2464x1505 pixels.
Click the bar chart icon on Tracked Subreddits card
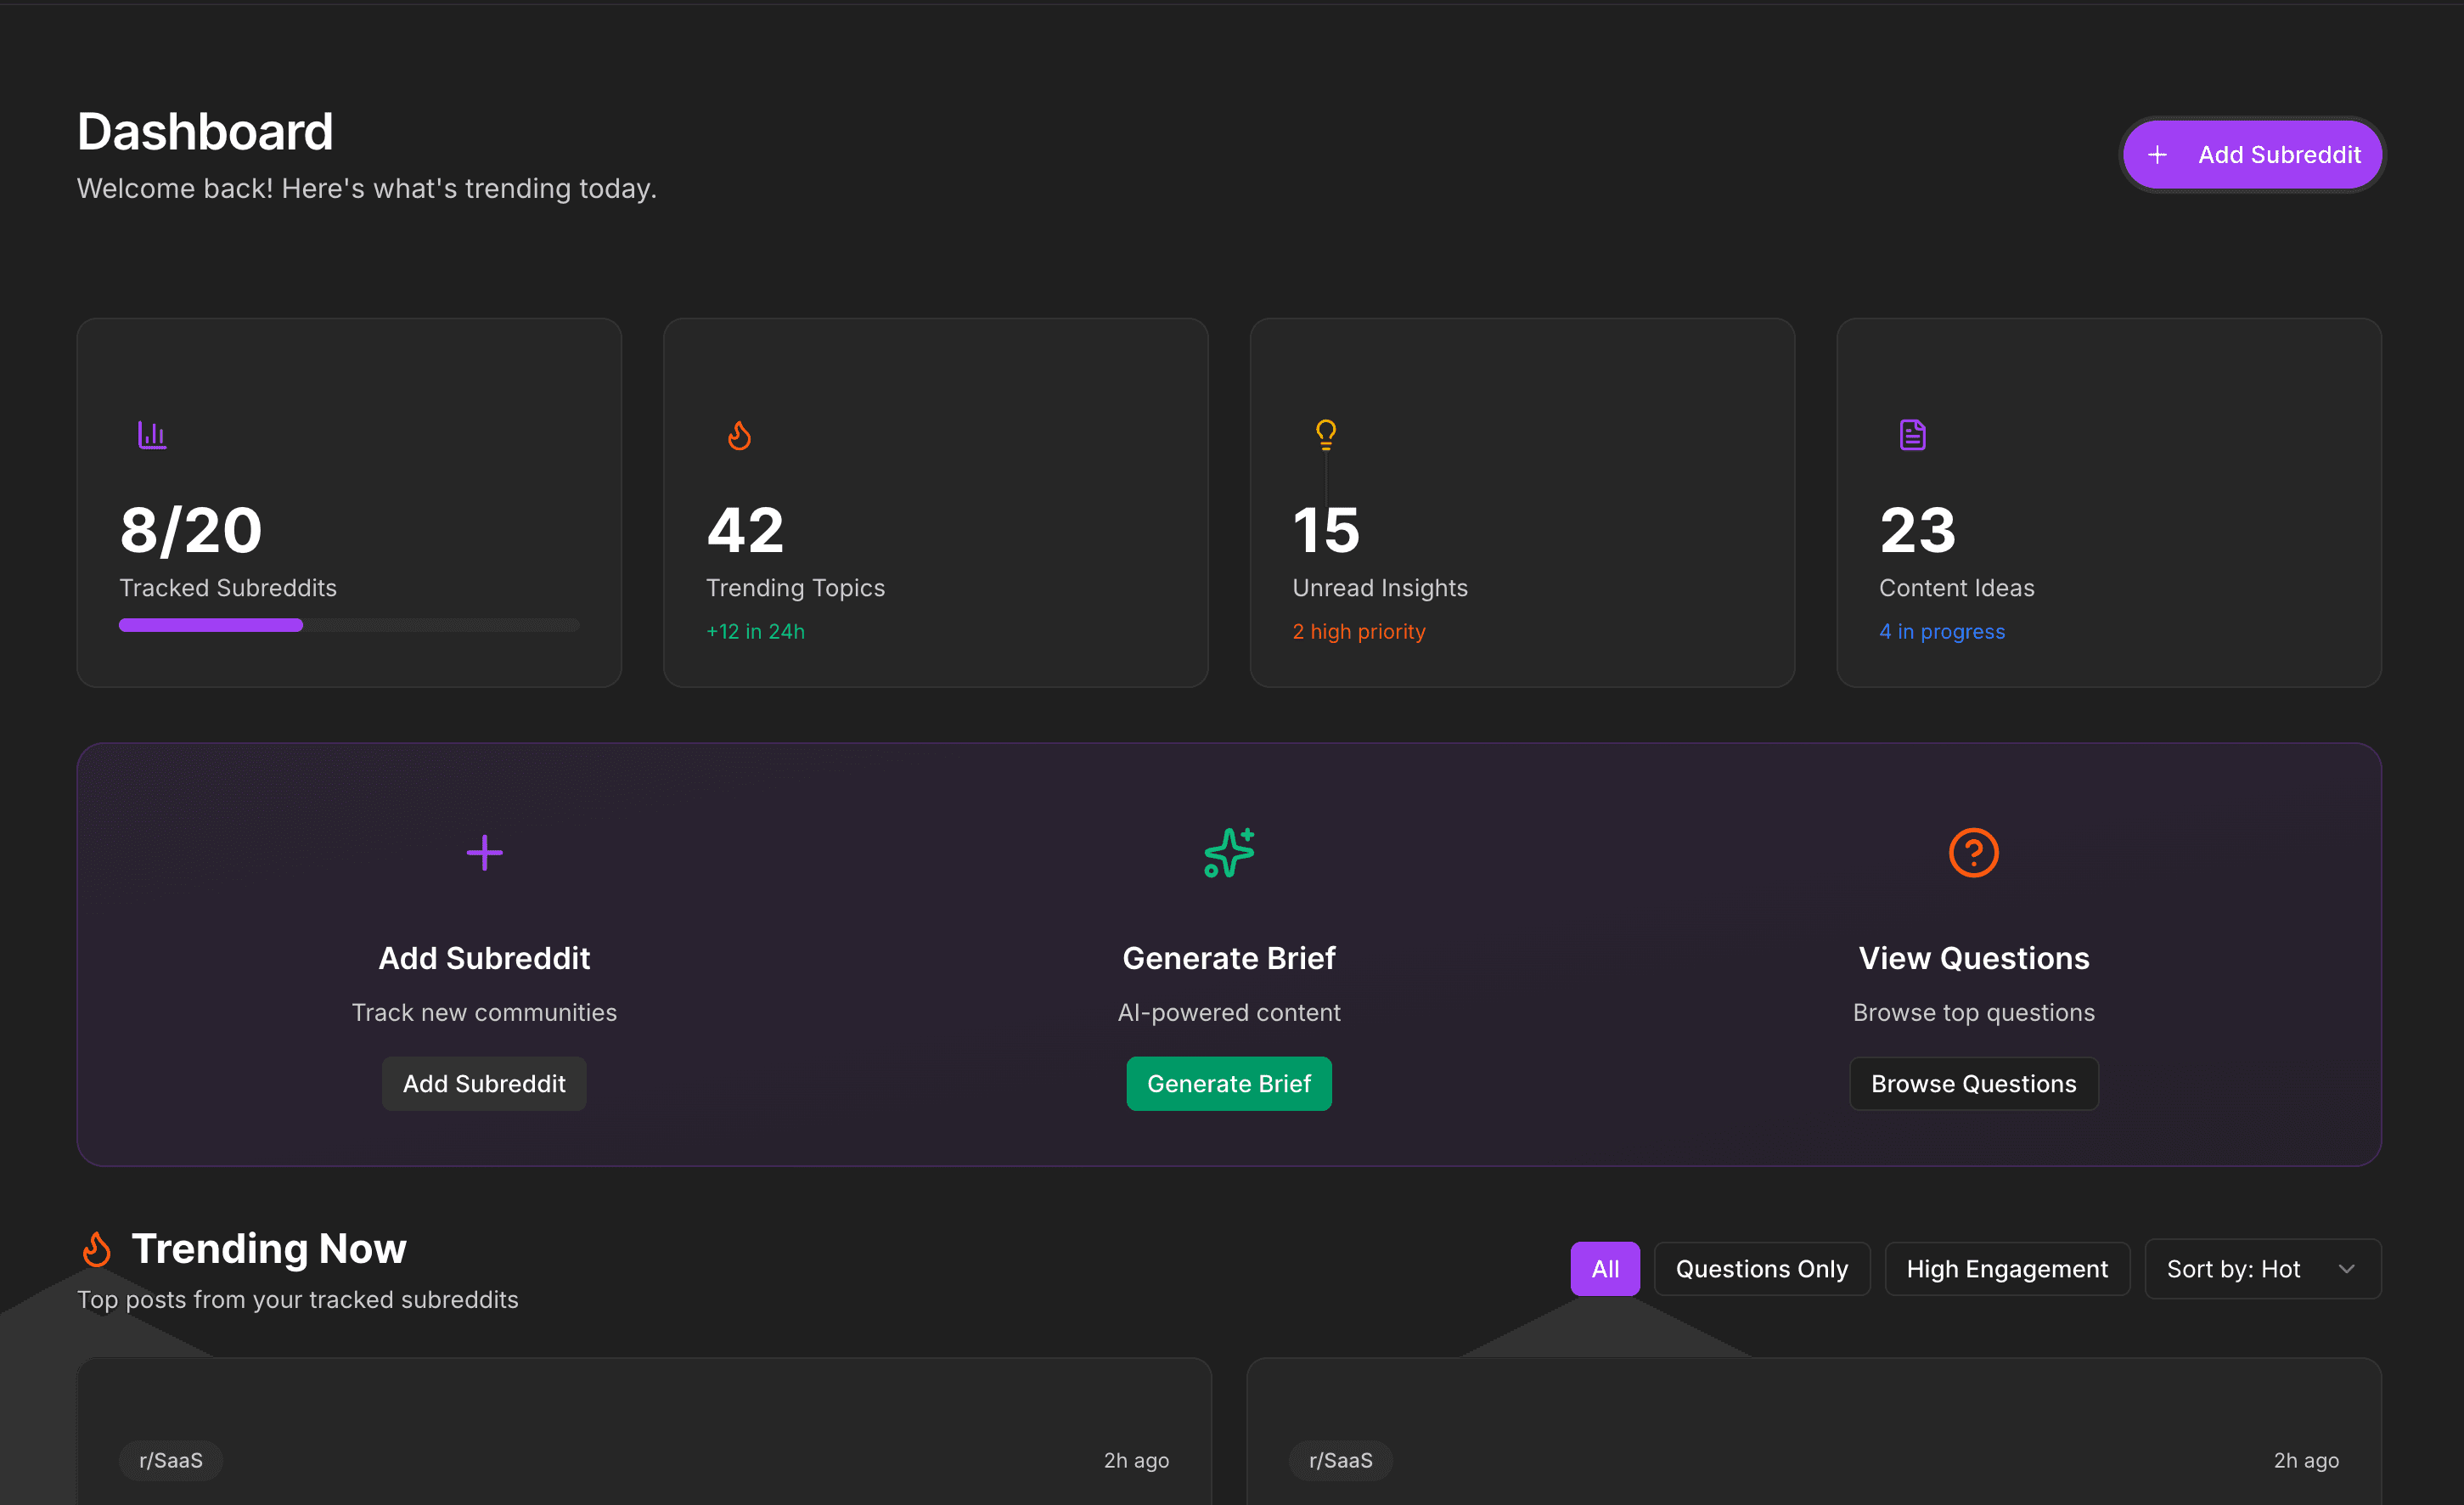152,434
